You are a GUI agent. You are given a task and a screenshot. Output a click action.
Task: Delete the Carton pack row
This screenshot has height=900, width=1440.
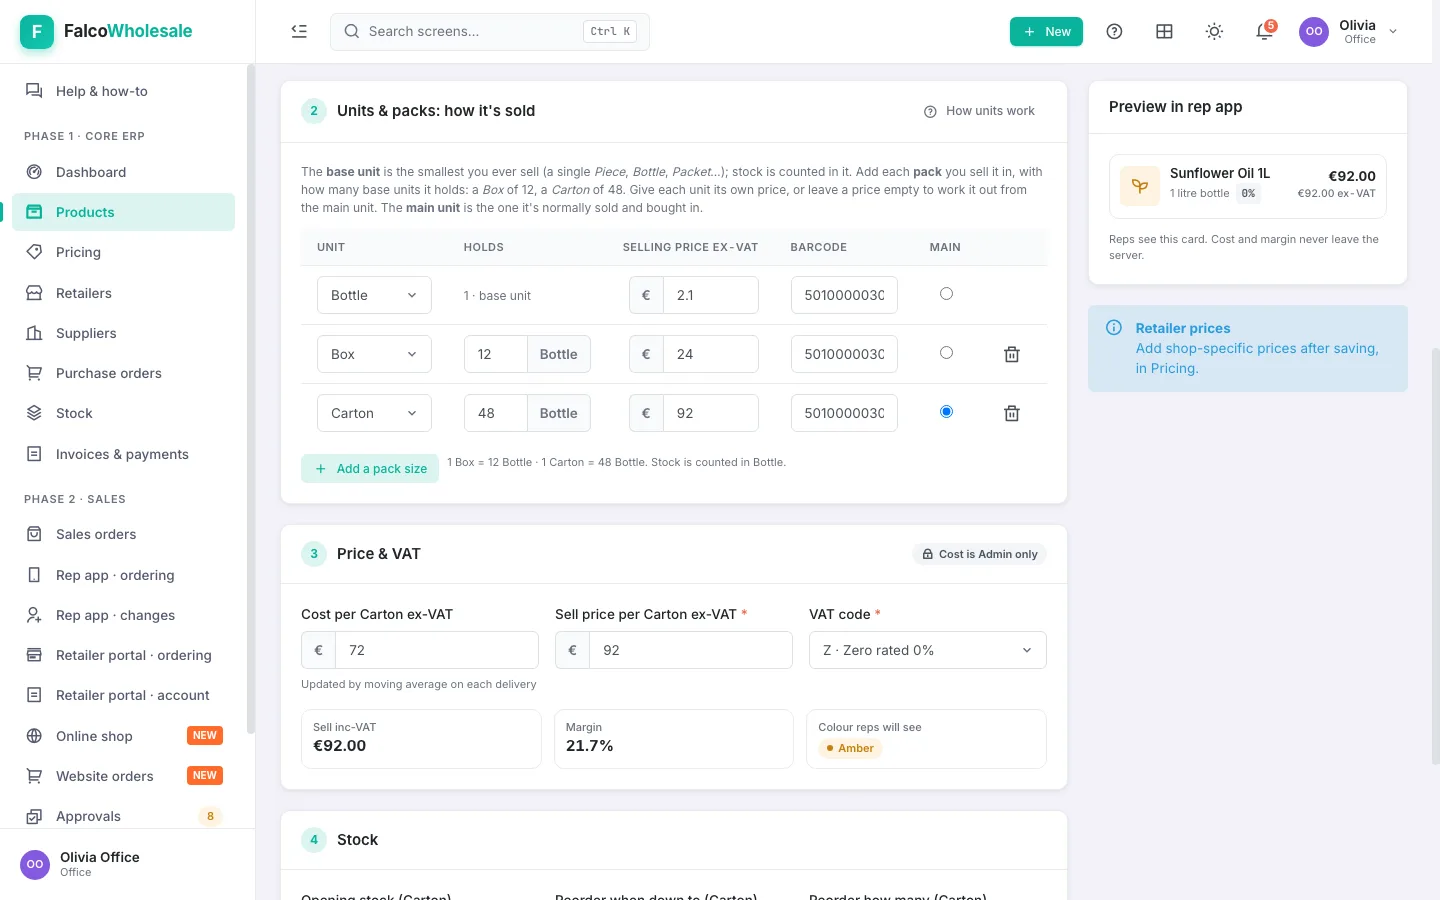coord(1012,413)
